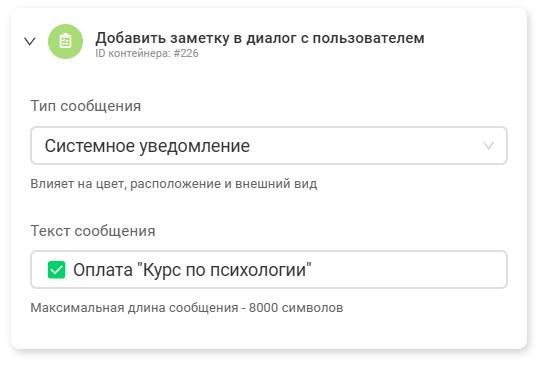Click the title Добавить заметку в диалог с пользователем
The width and height of the screenshot is (537, 365).
point(260,38)
